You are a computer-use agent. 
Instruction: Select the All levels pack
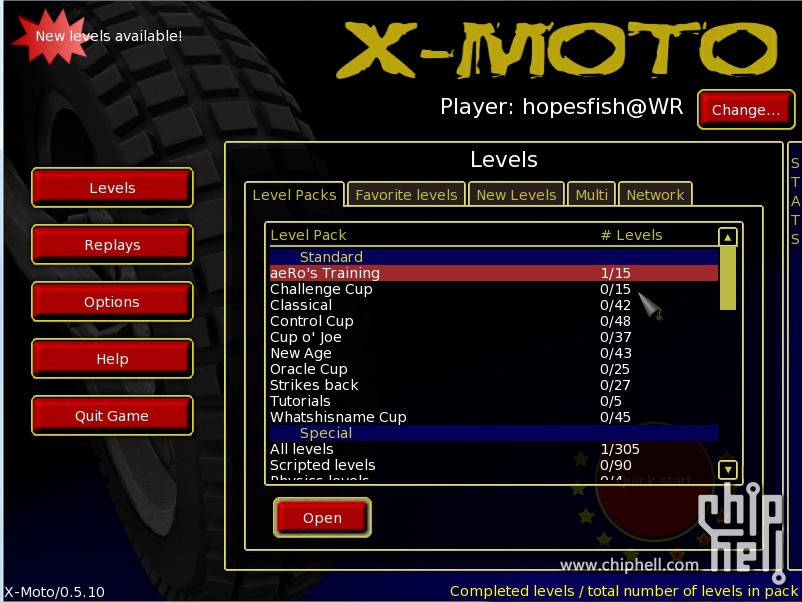494,449
